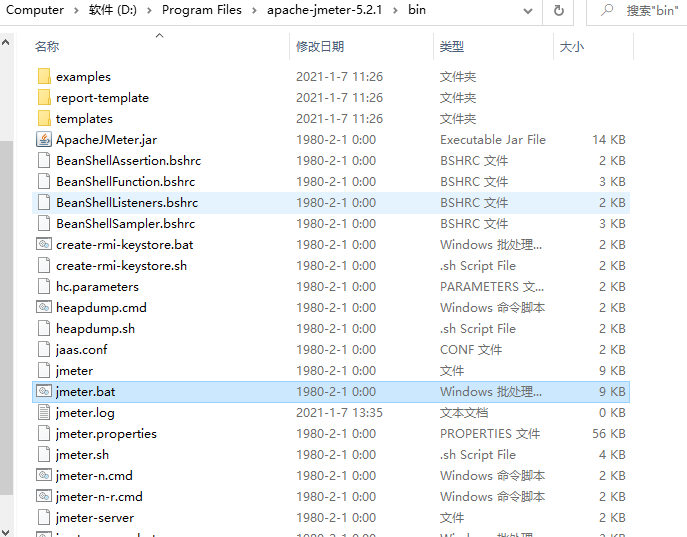Click the BeanShellFunction.bshrc file icon

click(44, 181)
